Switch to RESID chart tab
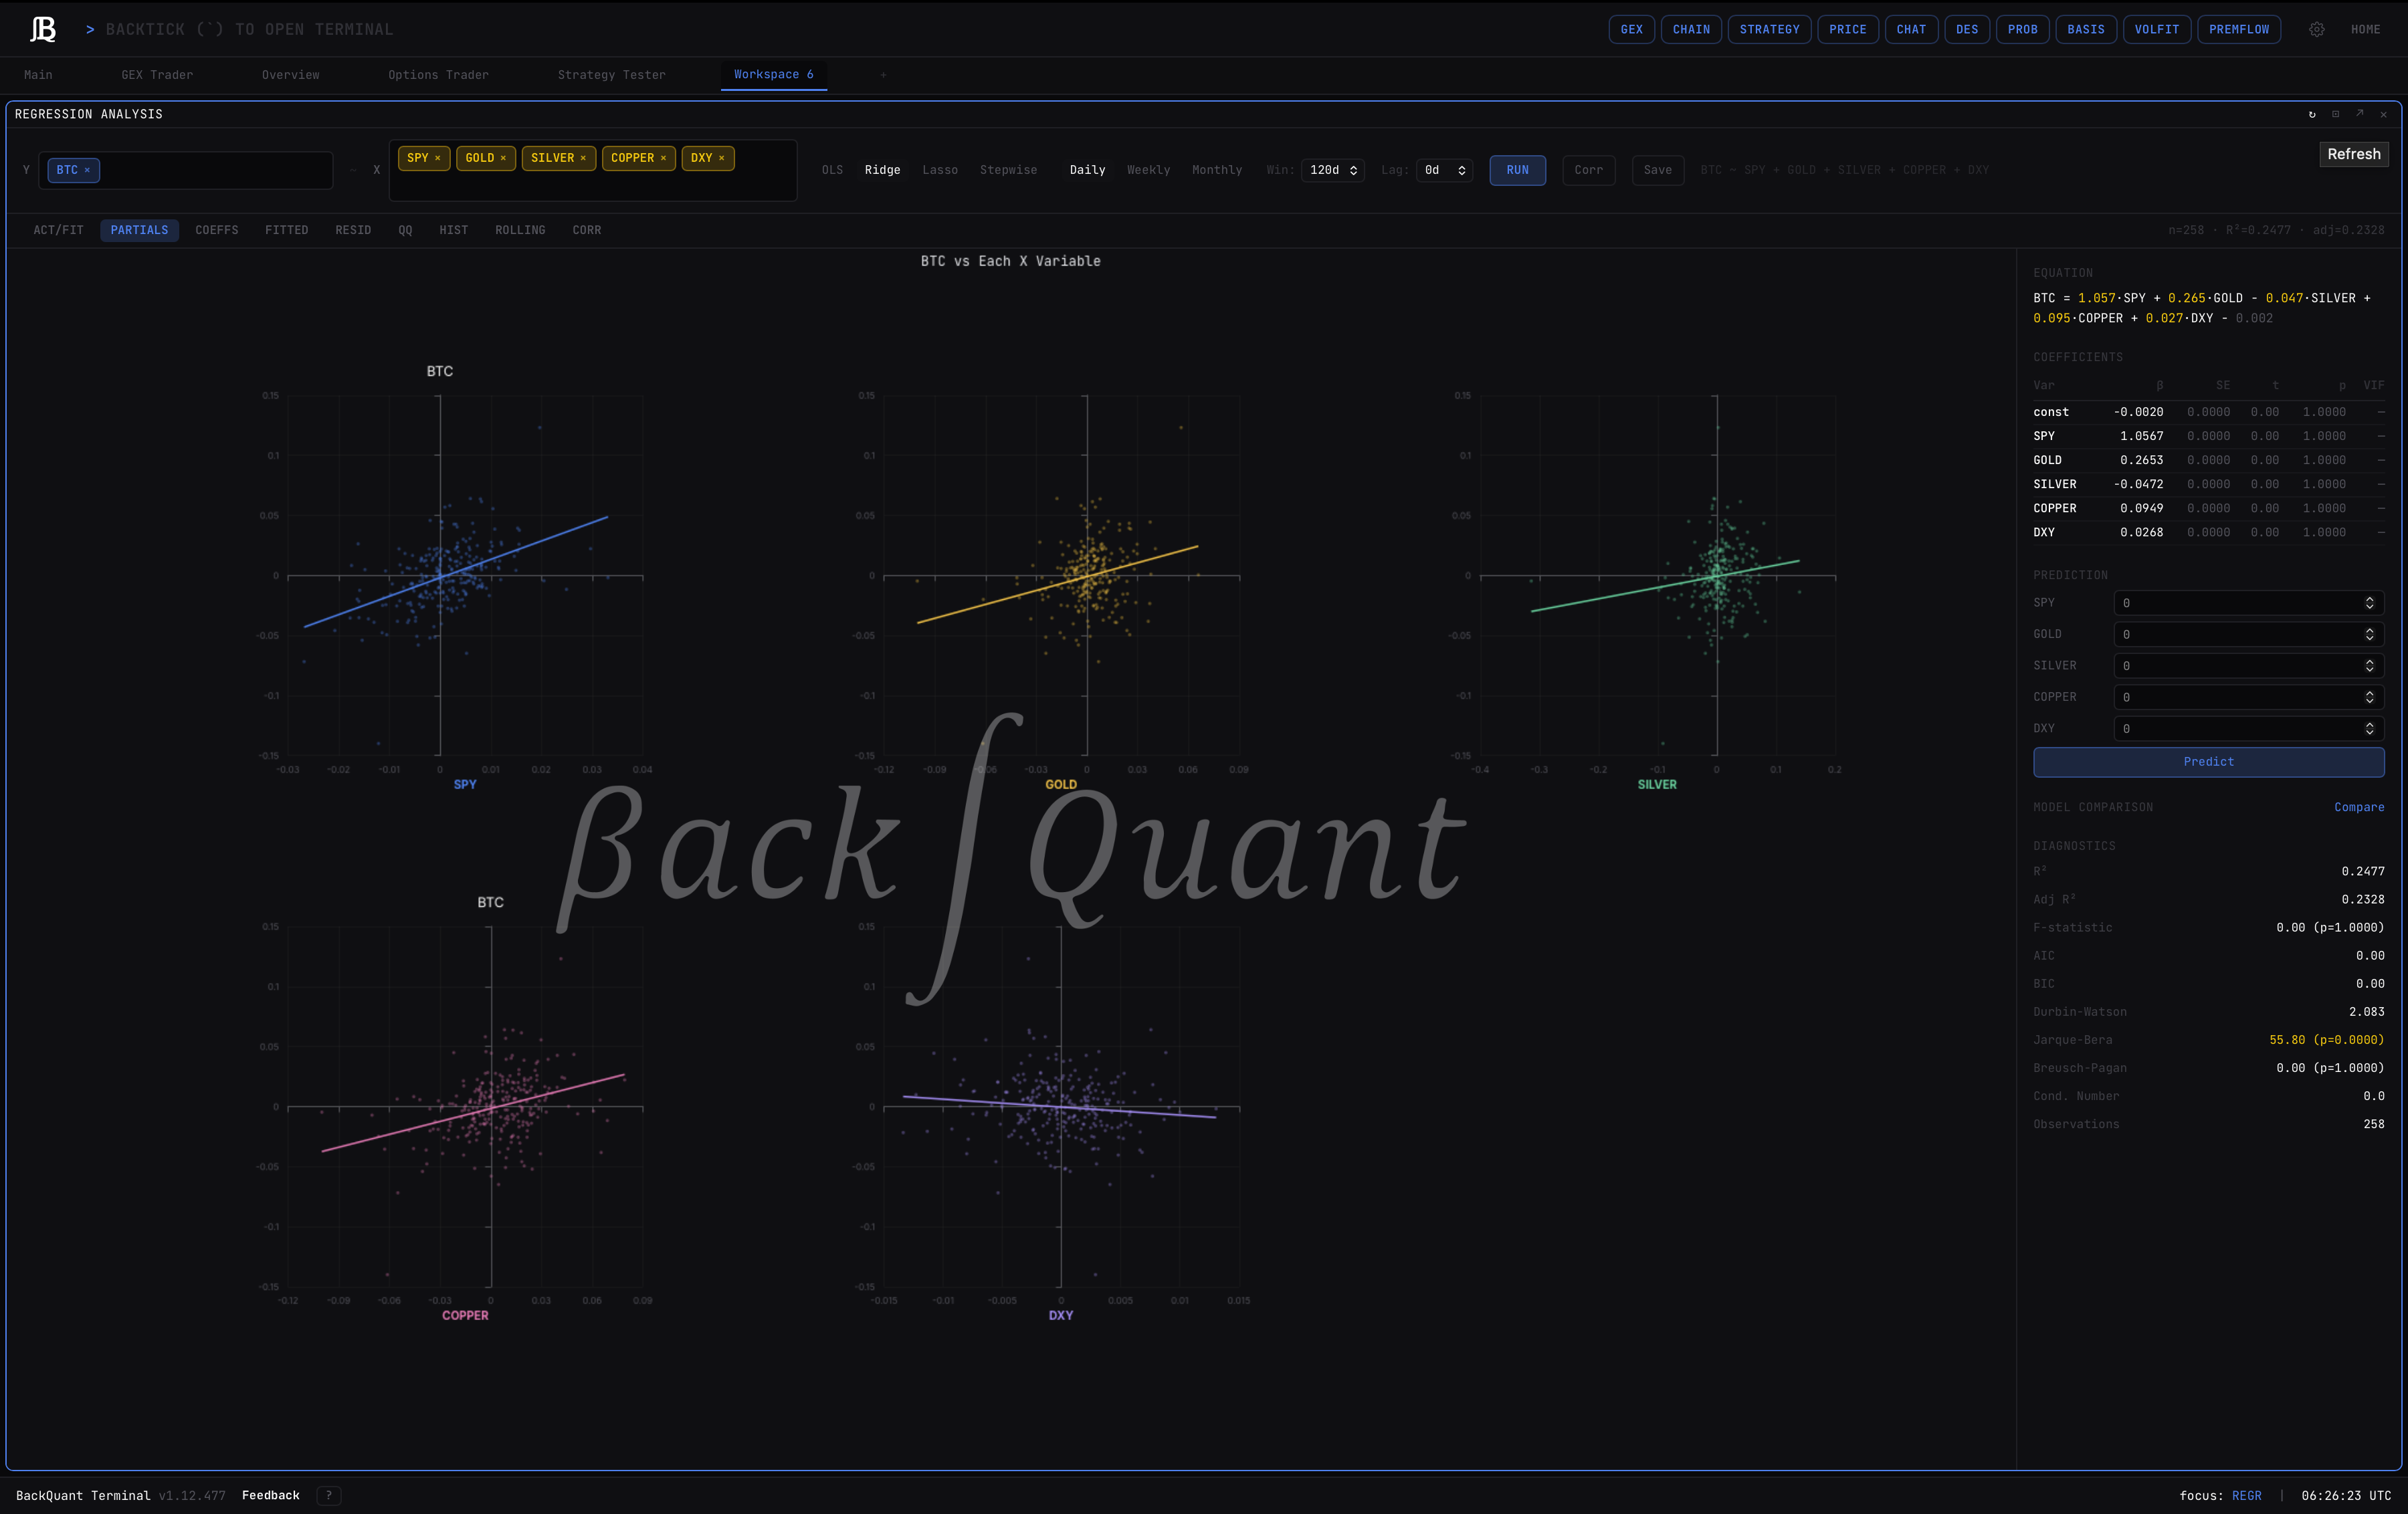This screenshot has height=1514, width=2408. point(353,230)
